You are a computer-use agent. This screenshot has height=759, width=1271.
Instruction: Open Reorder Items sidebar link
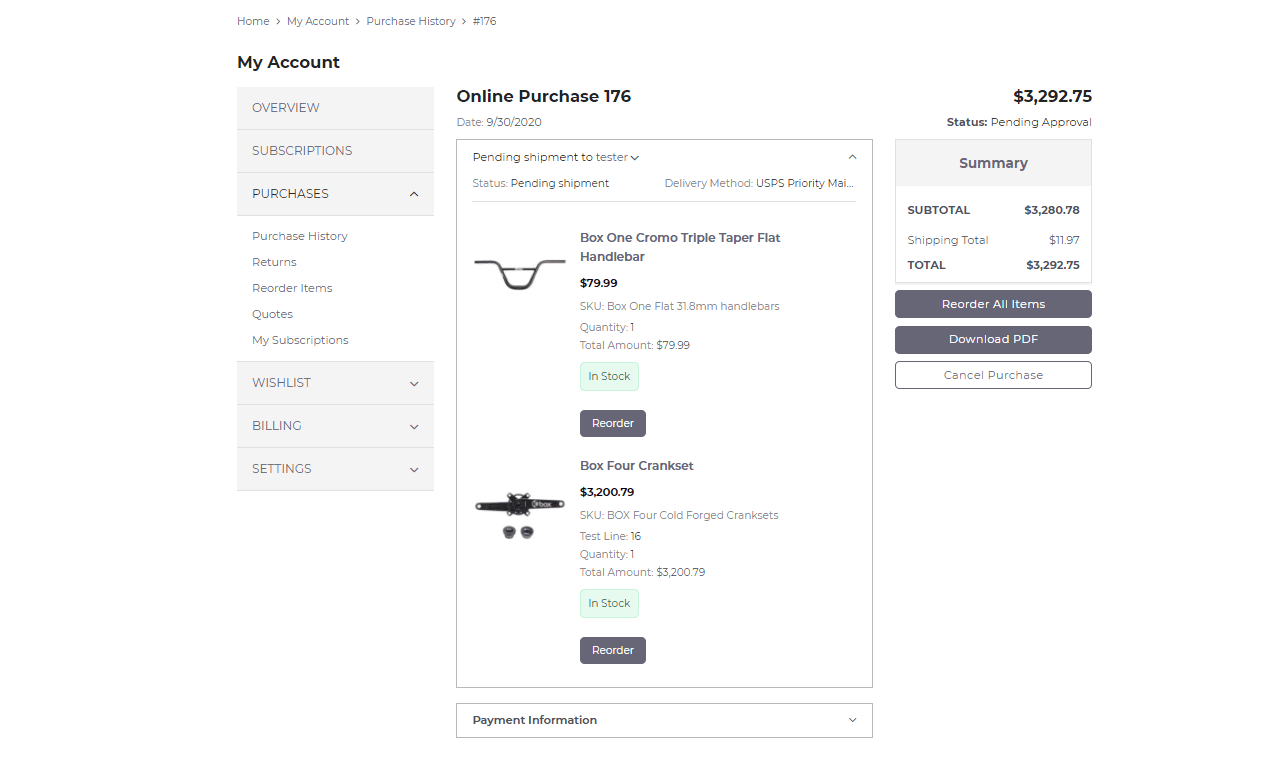292,288
